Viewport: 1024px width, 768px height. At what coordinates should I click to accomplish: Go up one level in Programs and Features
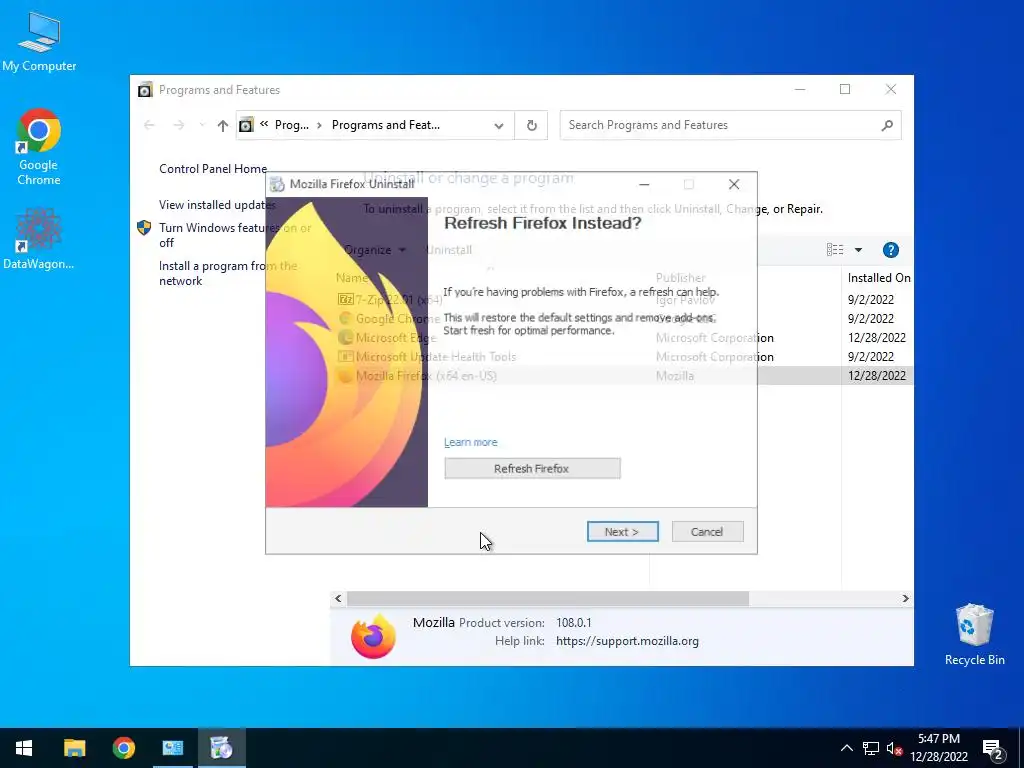pyautogui.click(x=223, y=125)
